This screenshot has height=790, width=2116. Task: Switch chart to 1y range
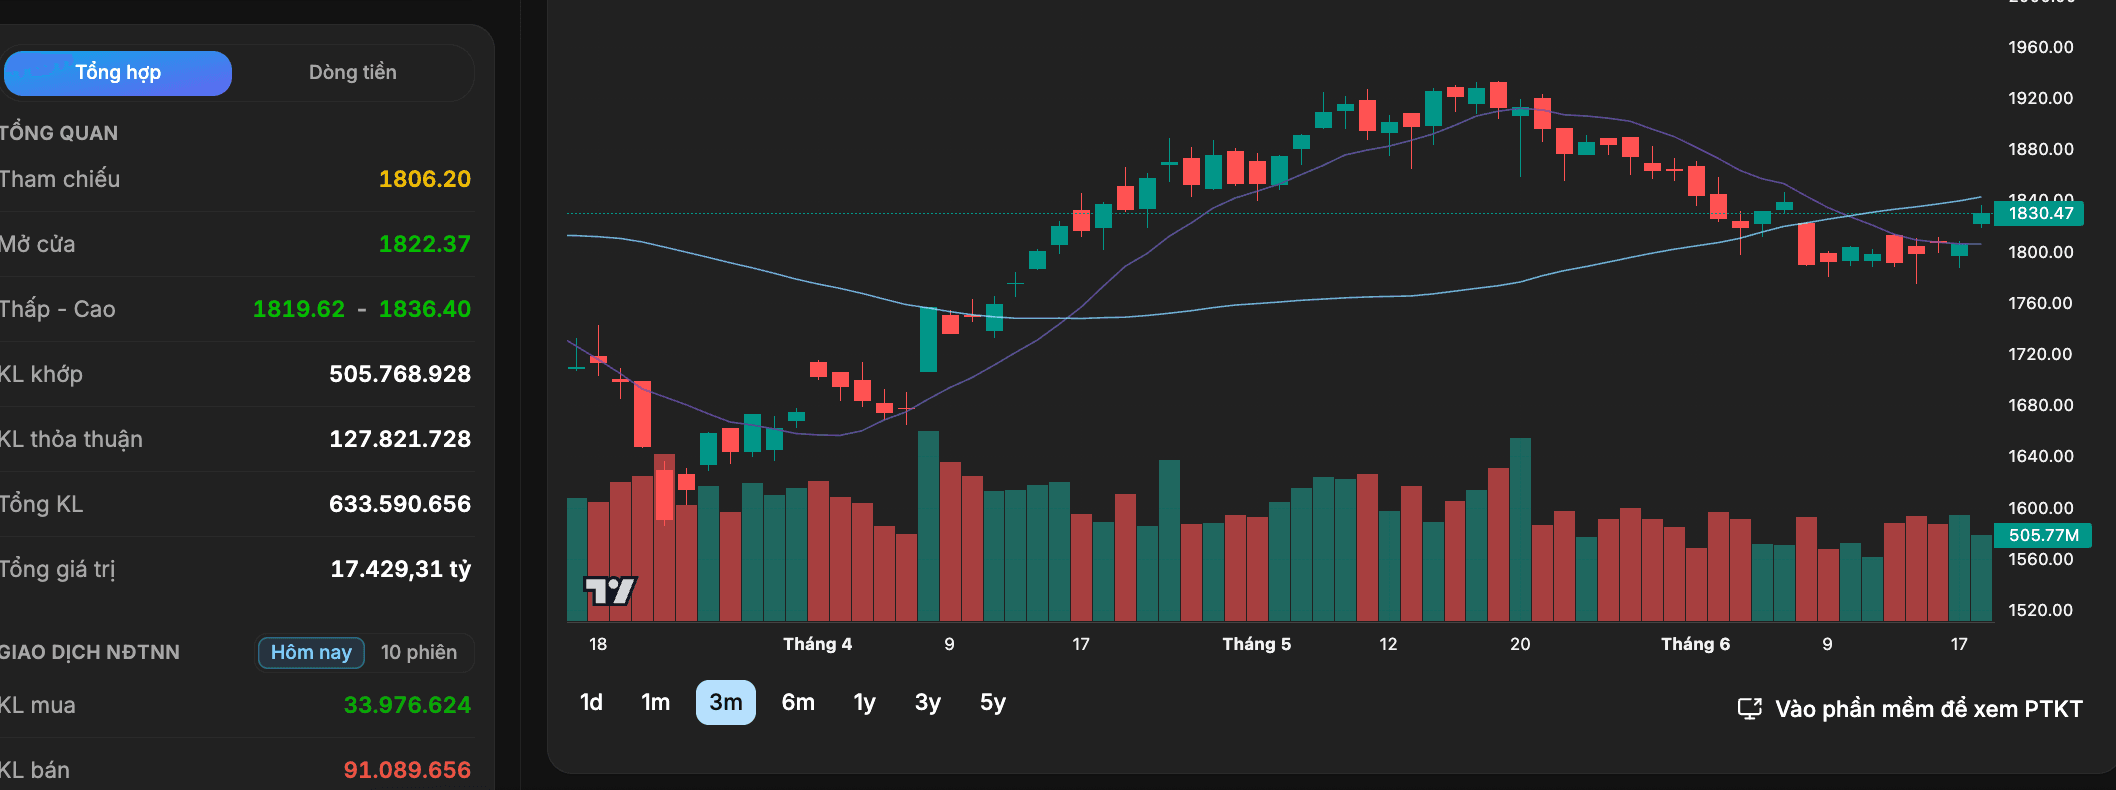point(864,703)
